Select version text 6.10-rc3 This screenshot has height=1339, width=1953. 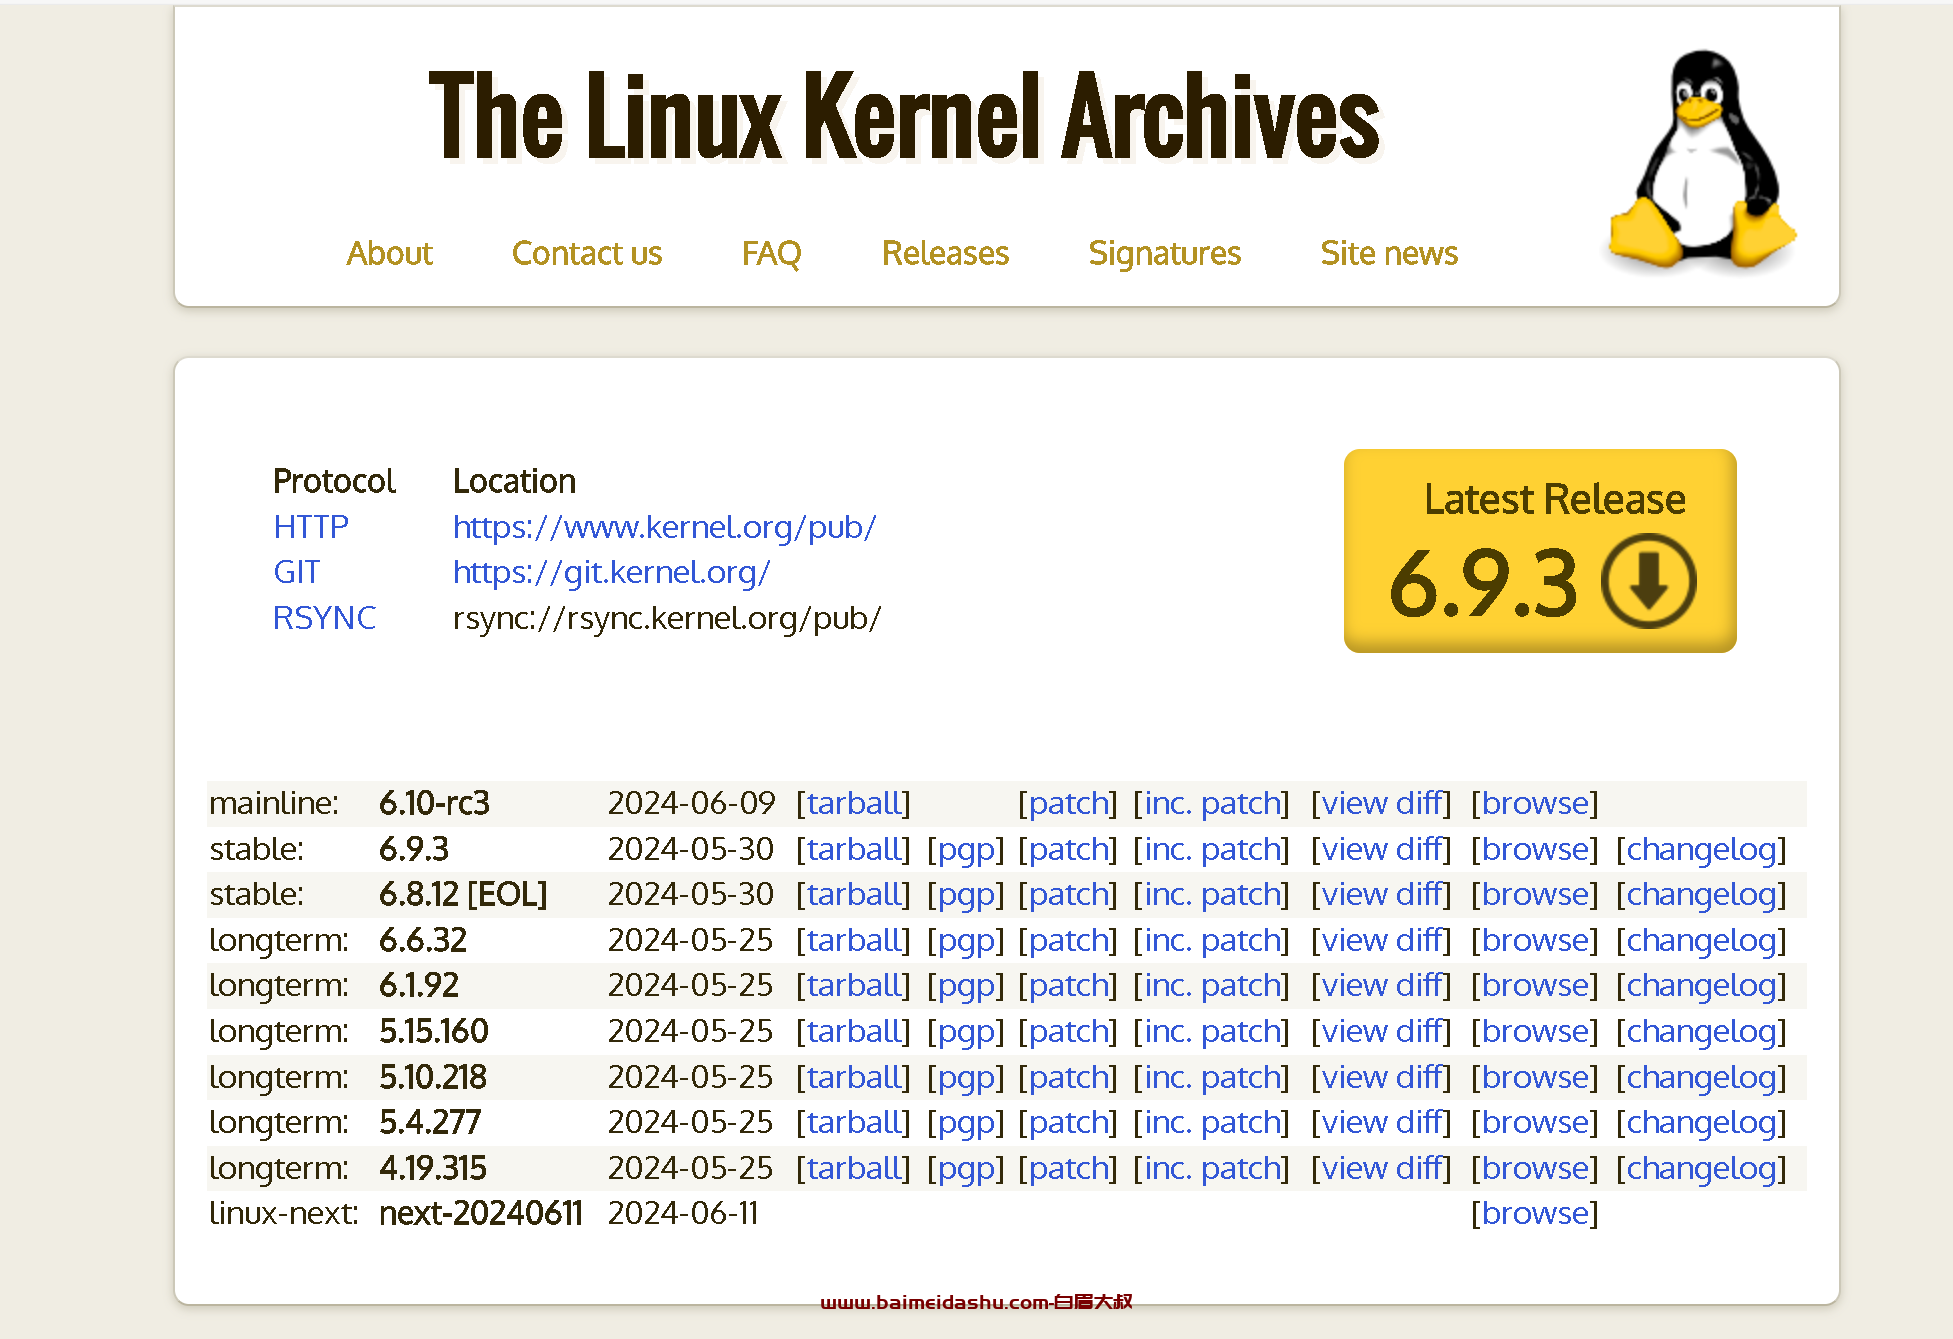(x=434, y=803)
